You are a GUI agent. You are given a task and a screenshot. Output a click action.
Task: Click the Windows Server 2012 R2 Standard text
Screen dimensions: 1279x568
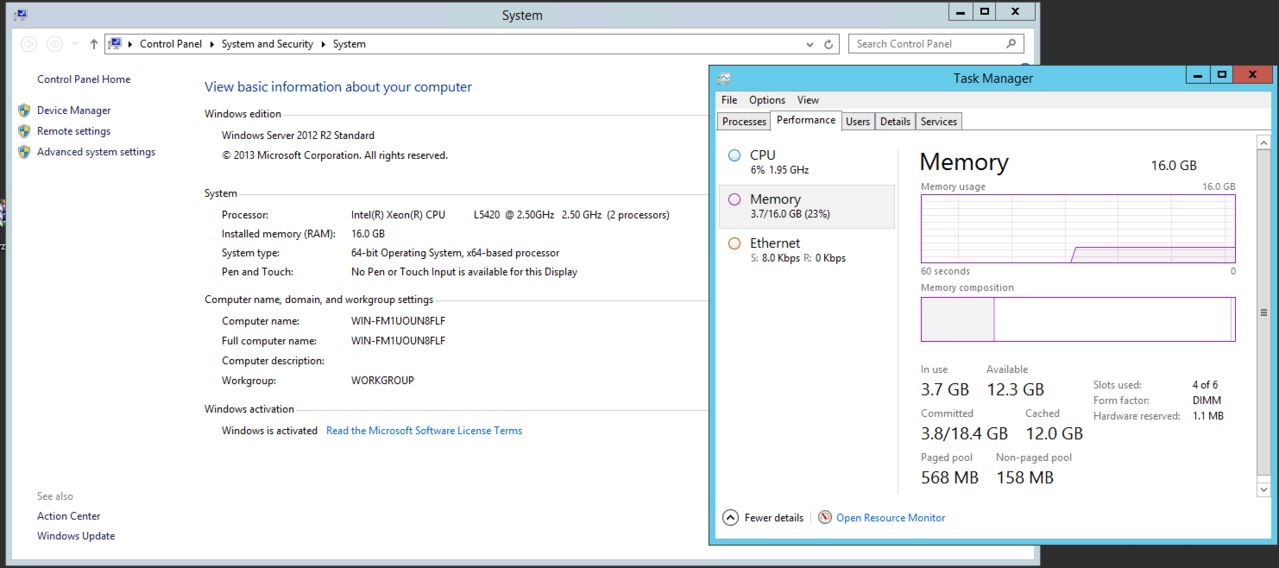298,135
